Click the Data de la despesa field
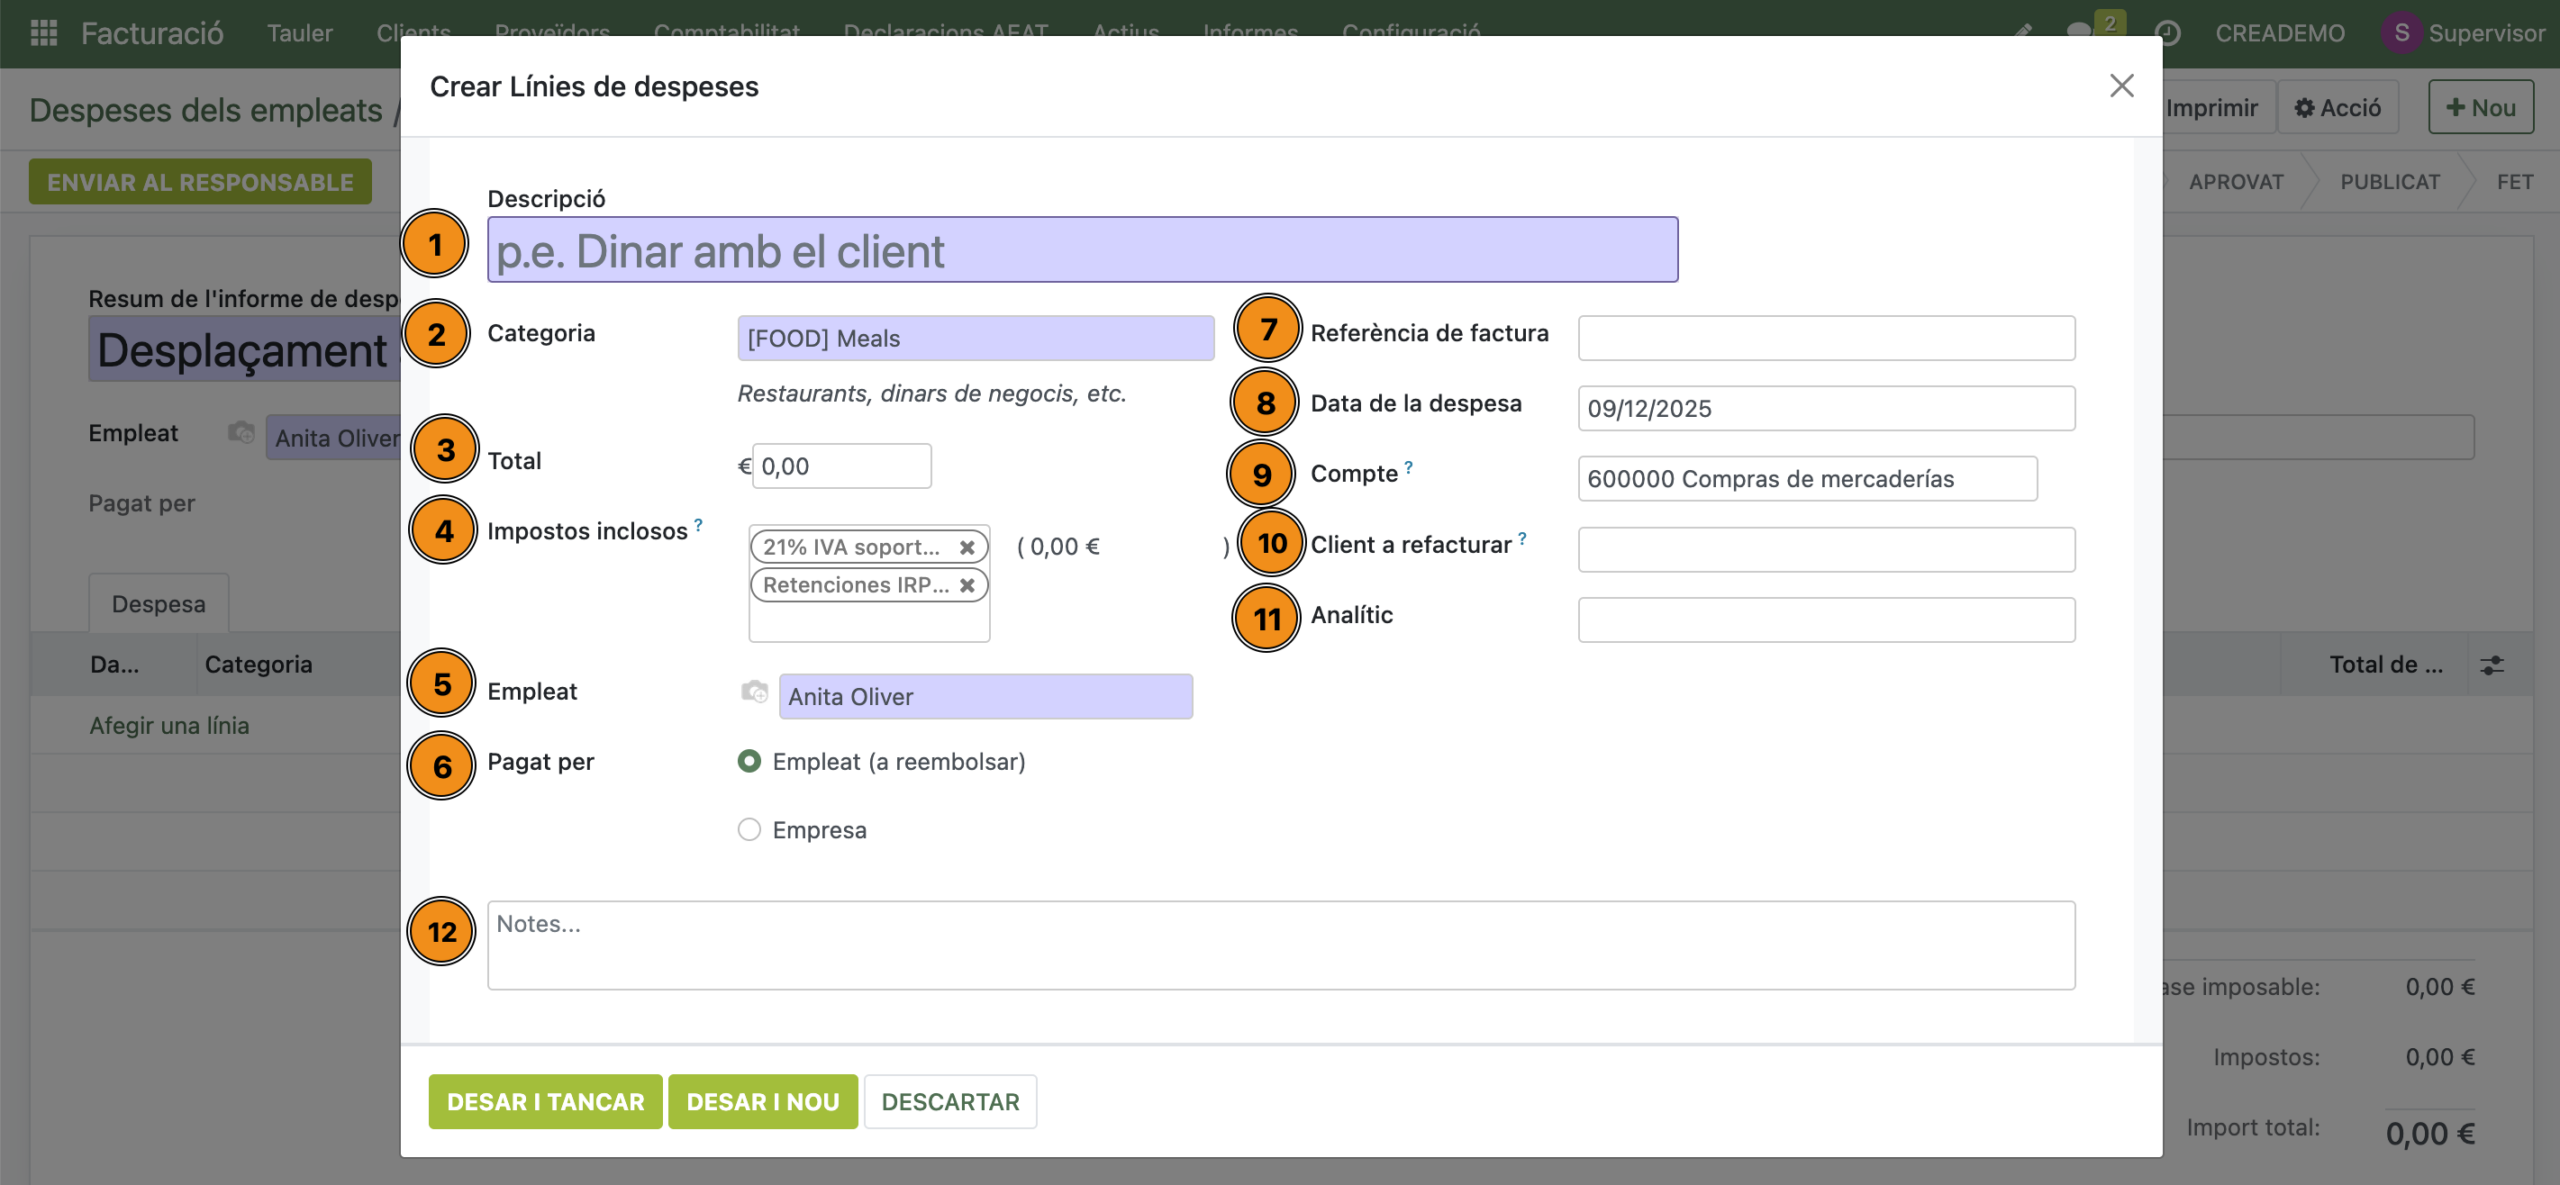This screenshot has width=2560, height=1185. 1825,409
